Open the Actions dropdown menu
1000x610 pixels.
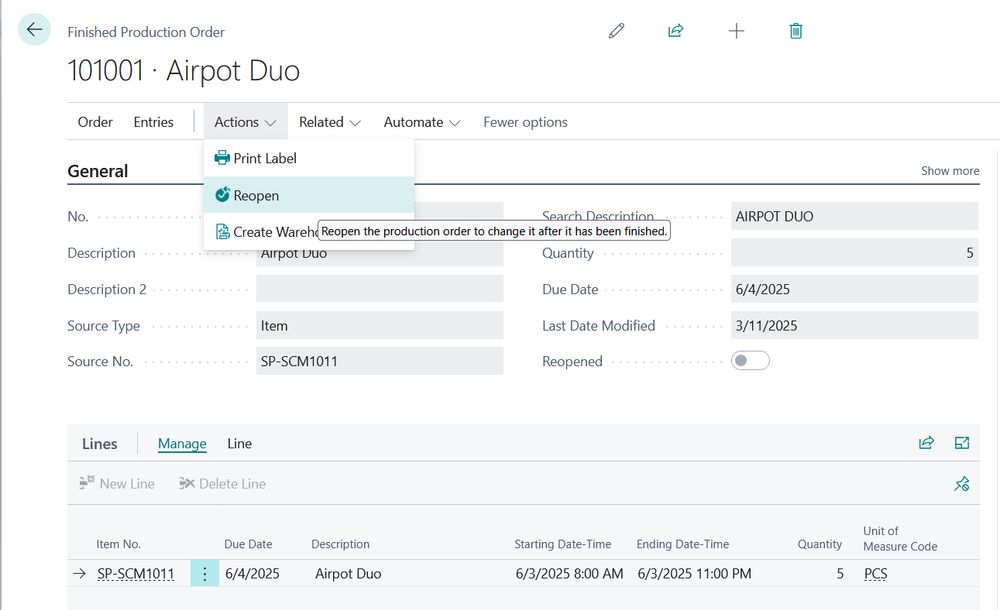[x=246, y=122]
